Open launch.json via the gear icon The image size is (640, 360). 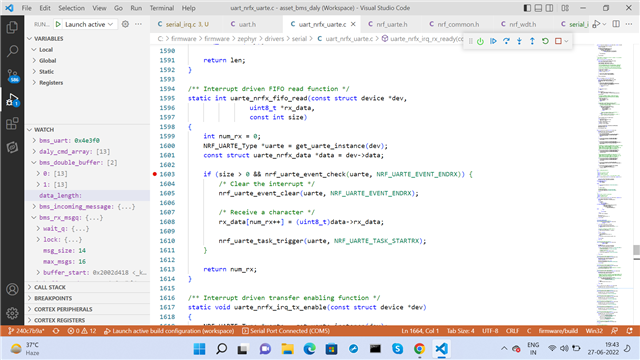pyautogui.click(x=125, y=24)
